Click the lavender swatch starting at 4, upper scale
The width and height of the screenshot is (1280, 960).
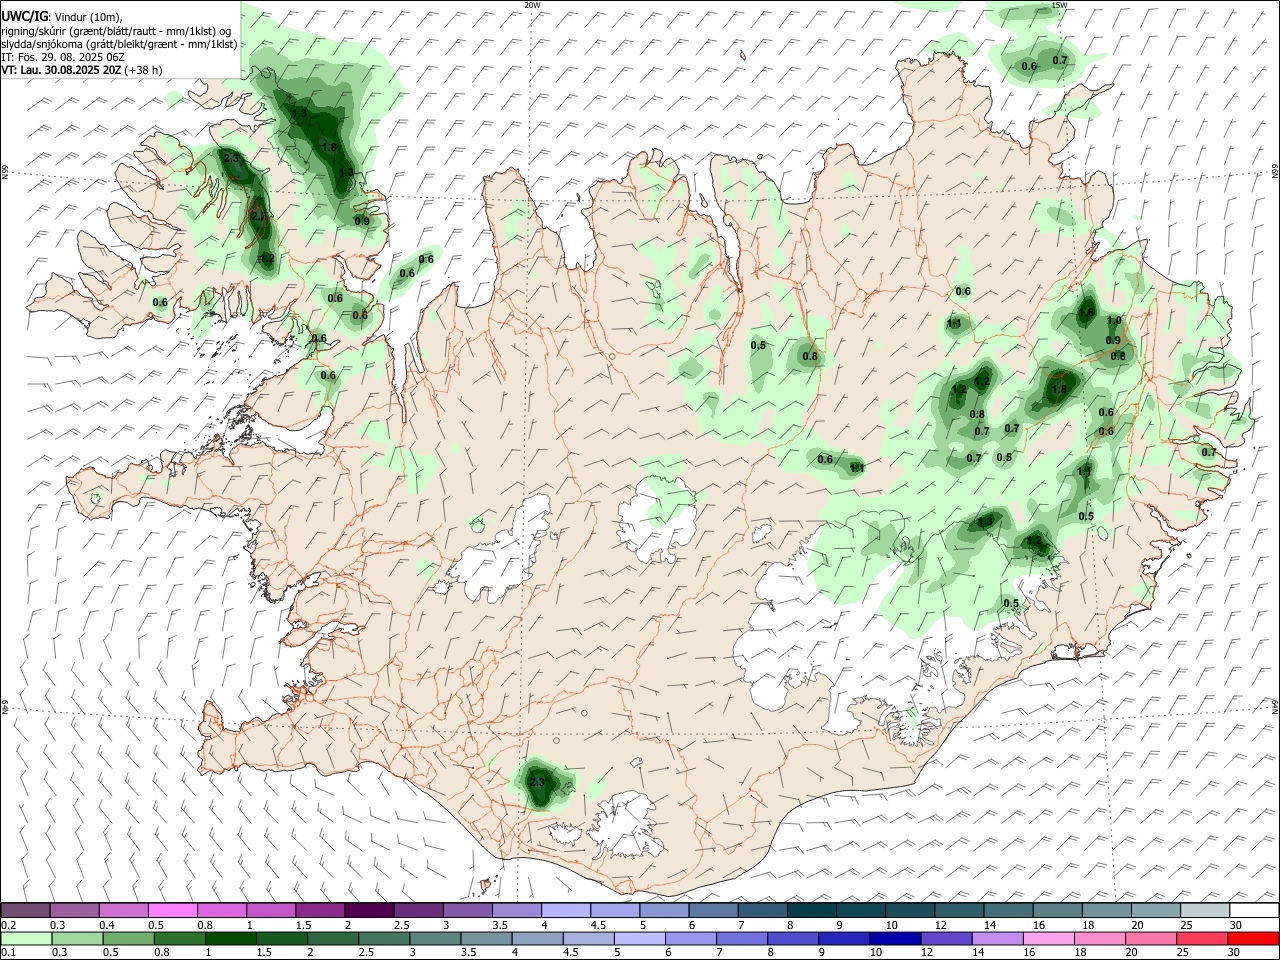[565, 910]
